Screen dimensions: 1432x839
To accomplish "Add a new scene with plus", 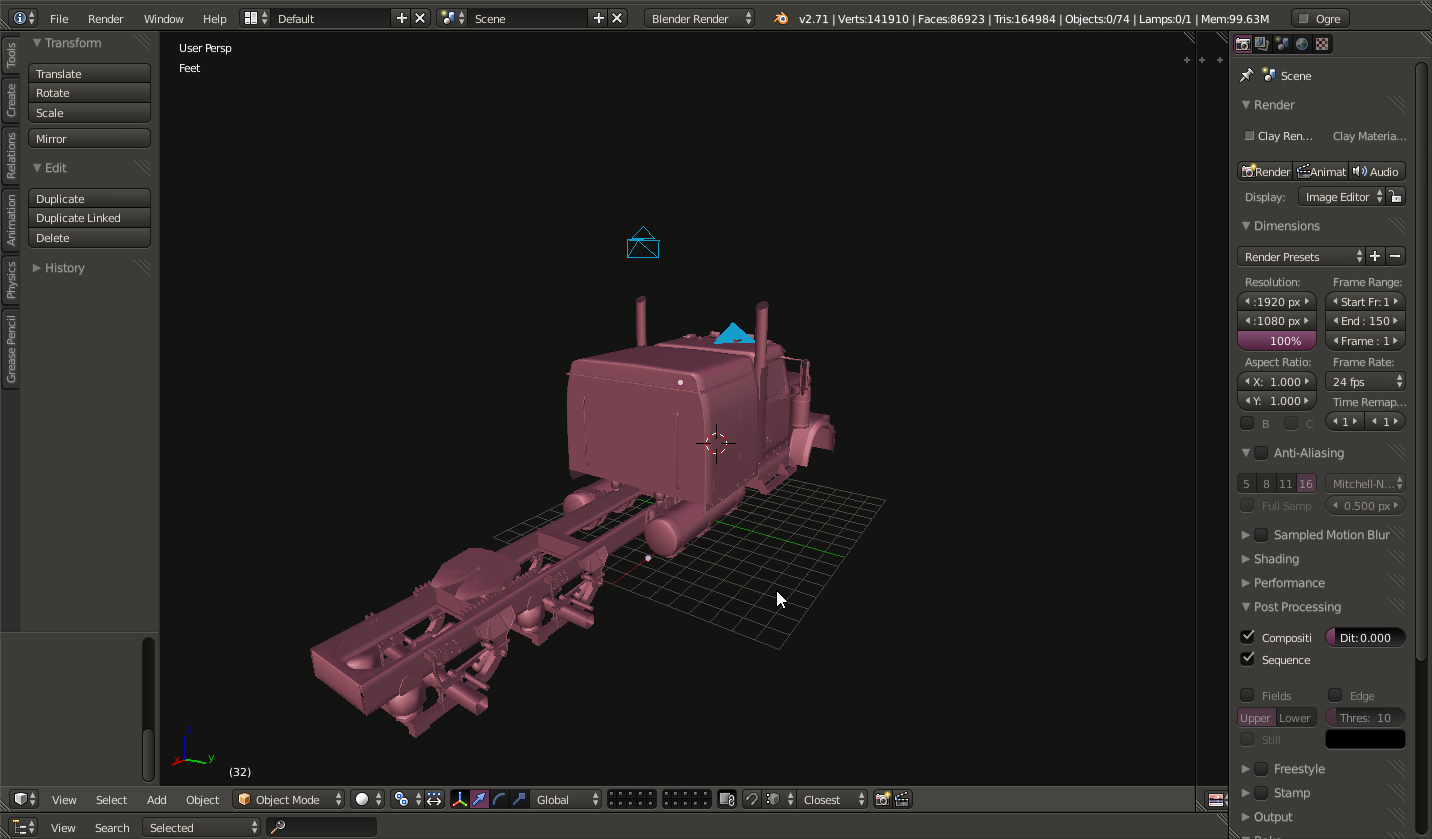I will coord(598,18).
